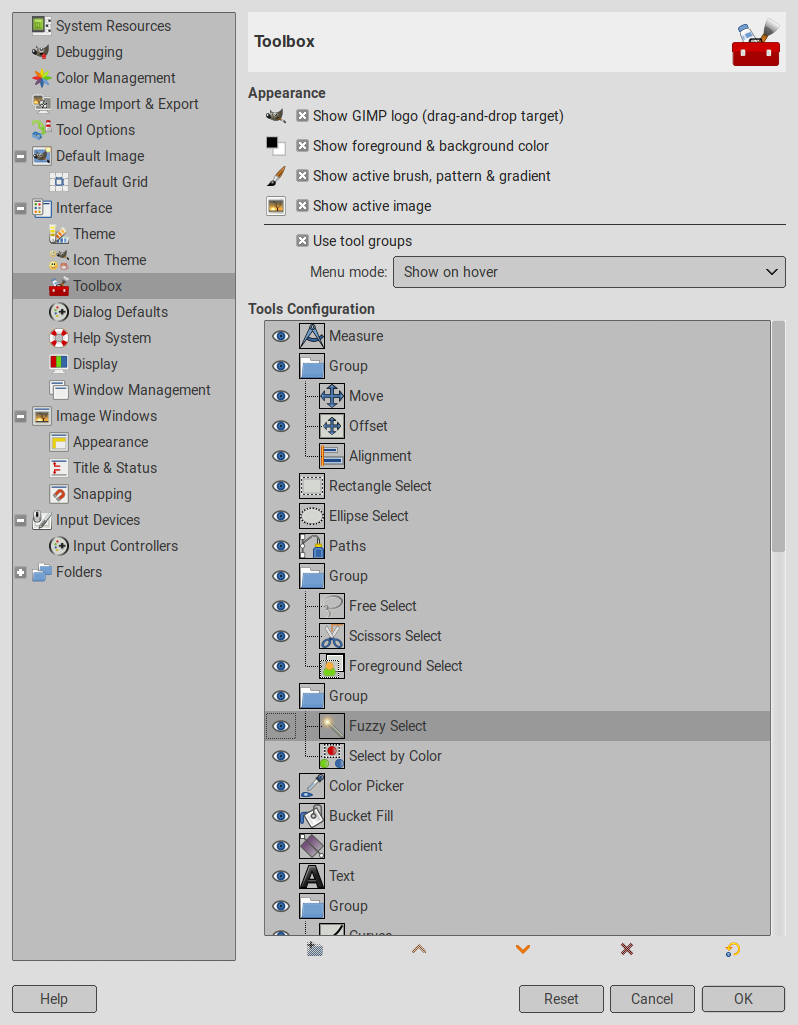This screenshot has height=1025, width=798.
Task: Toggle visibility eye for Fuzzy Select
Action: click(281, 726)
